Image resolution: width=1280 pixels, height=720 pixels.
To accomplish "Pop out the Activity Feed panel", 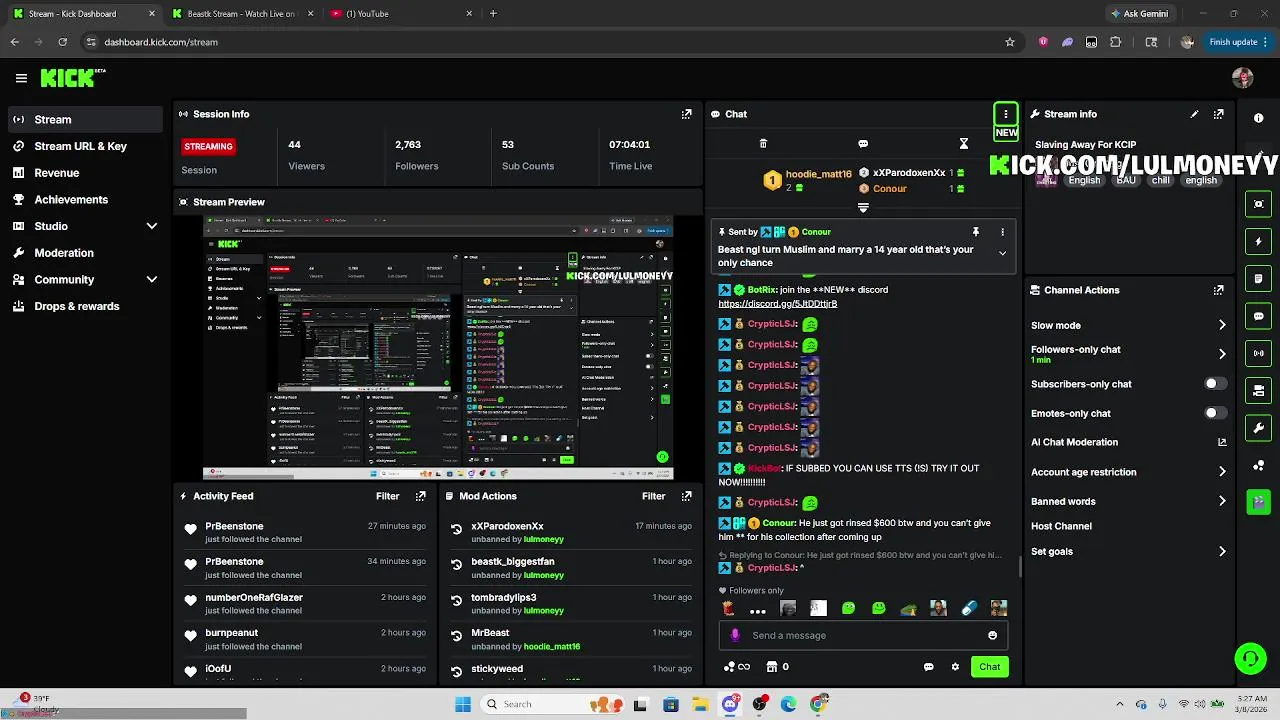I will pos(420,496).
